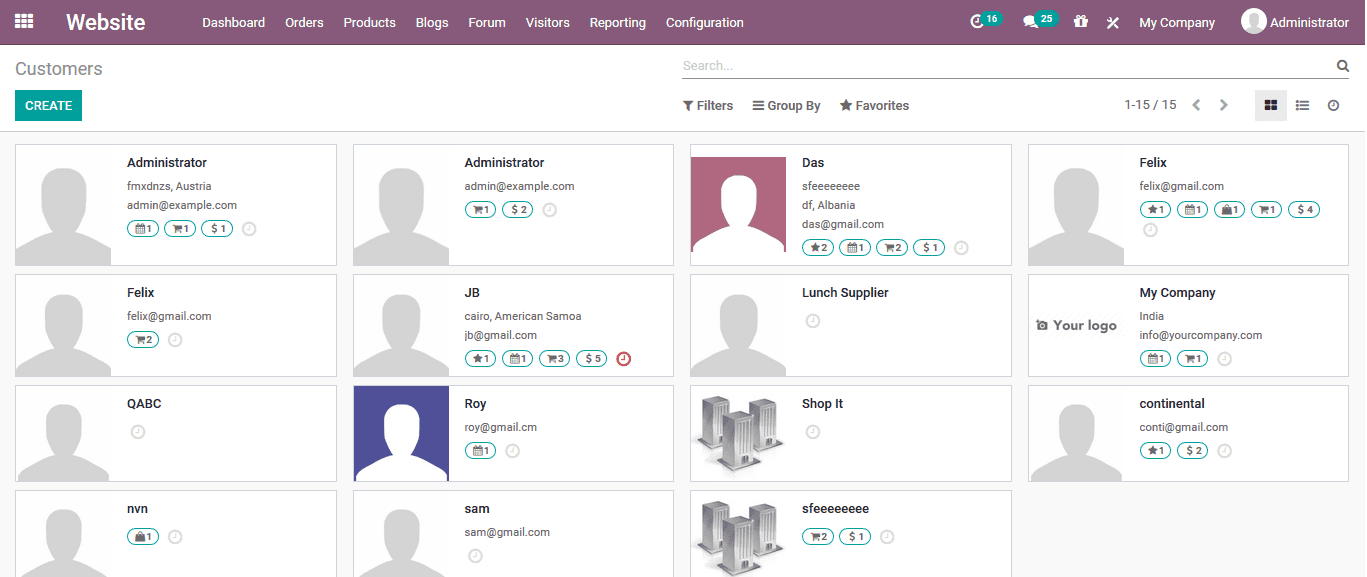Switch to the activity view
1367x577 pixels.
(1333, 104)
